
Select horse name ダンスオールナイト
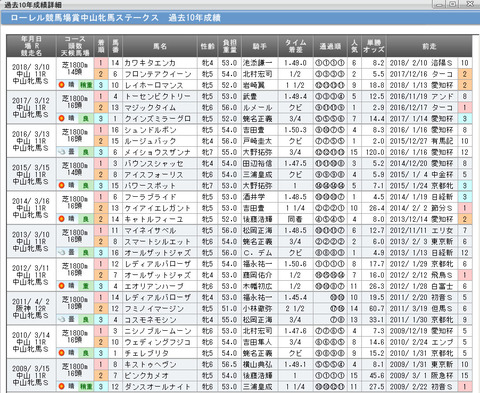157,387
